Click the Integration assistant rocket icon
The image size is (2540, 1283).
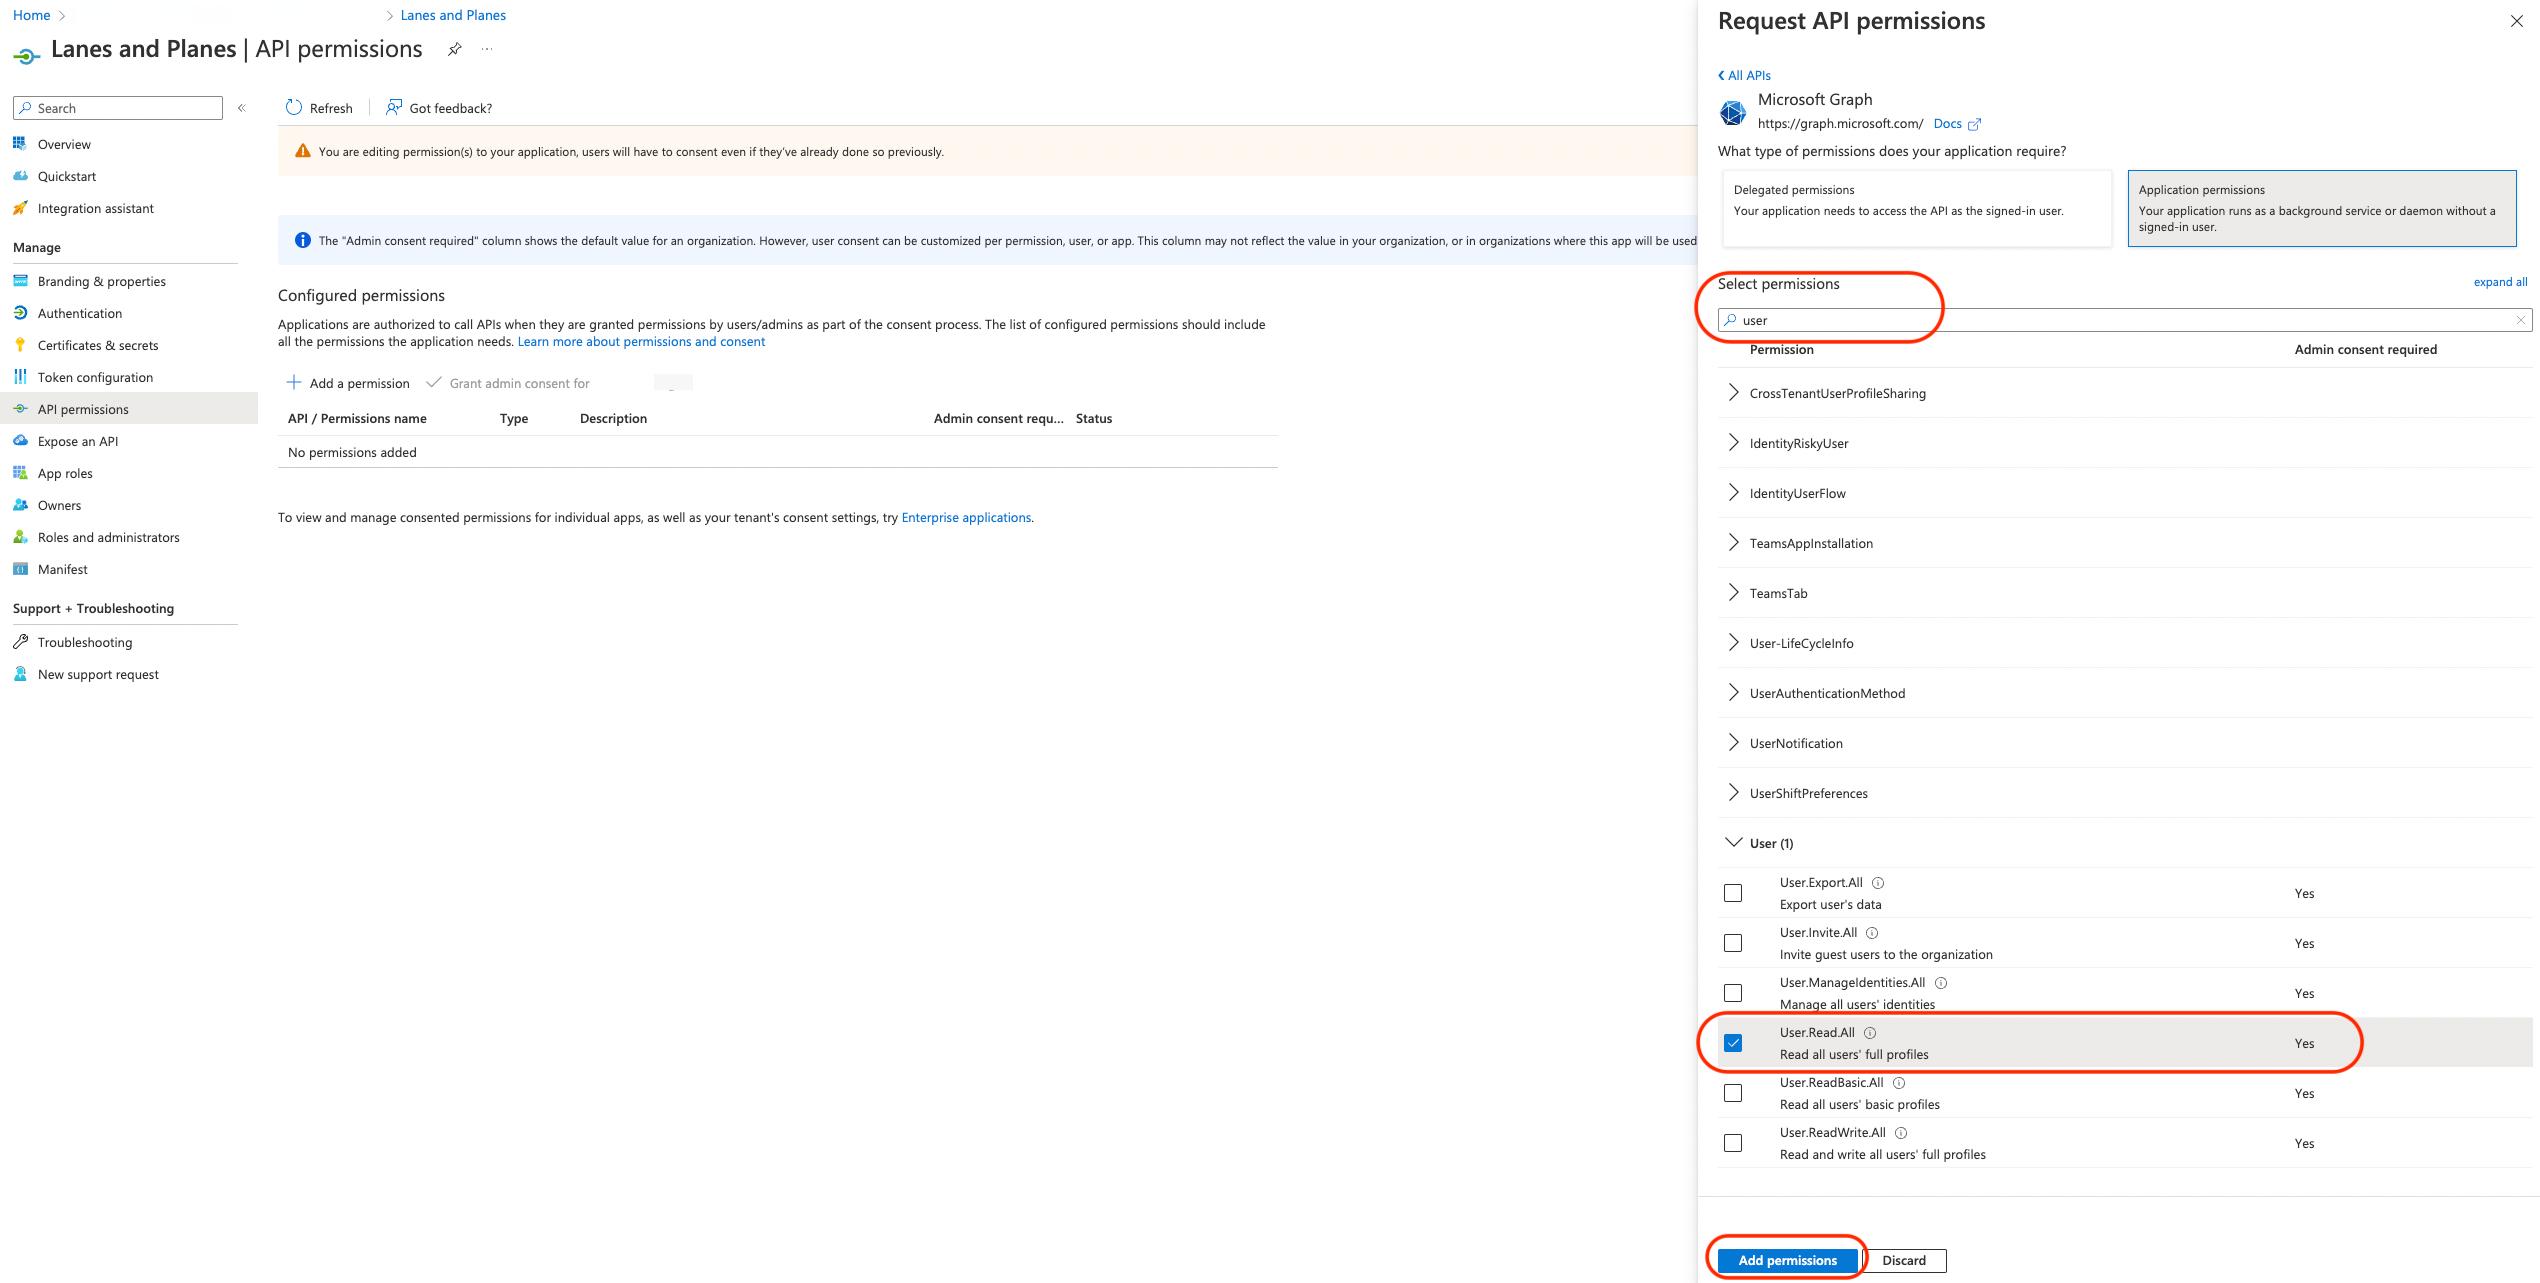[20, 208]
